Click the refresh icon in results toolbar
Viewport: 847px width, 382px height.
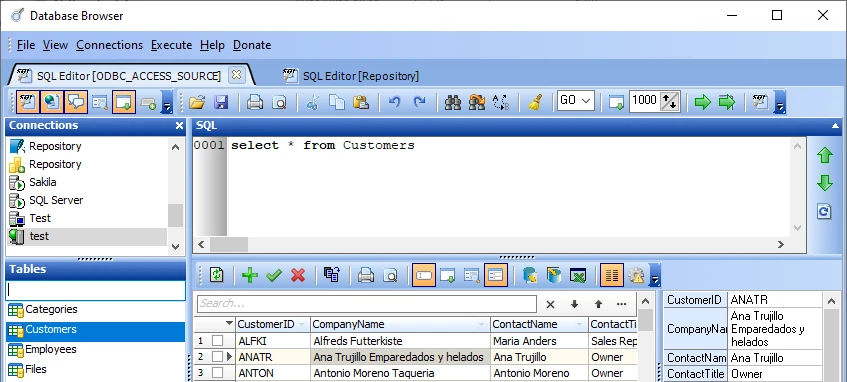pyautogui.click(x=217, y=276)
